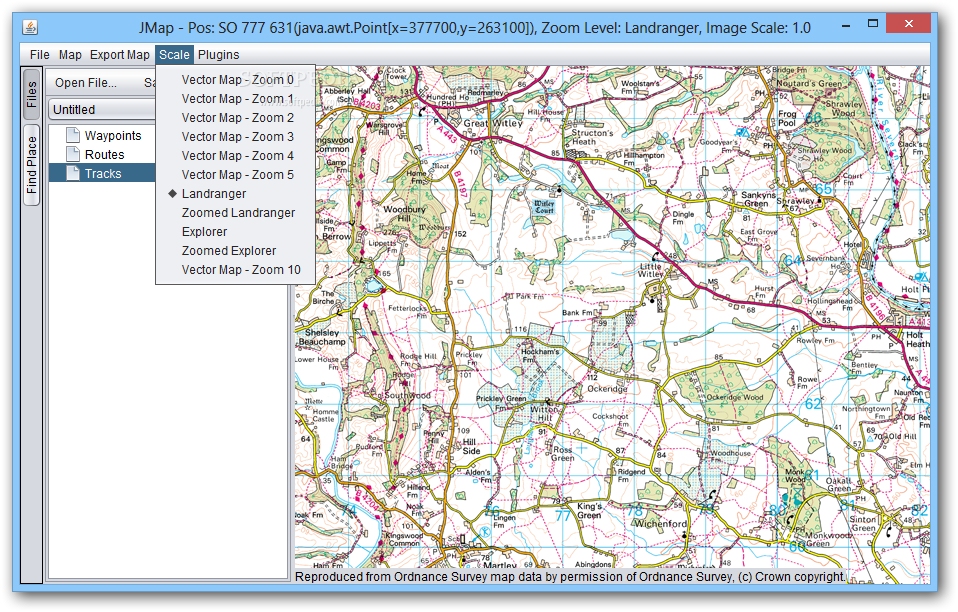Click Witton Hill label on map
The image size is (958, 612).
click(544, 413)
